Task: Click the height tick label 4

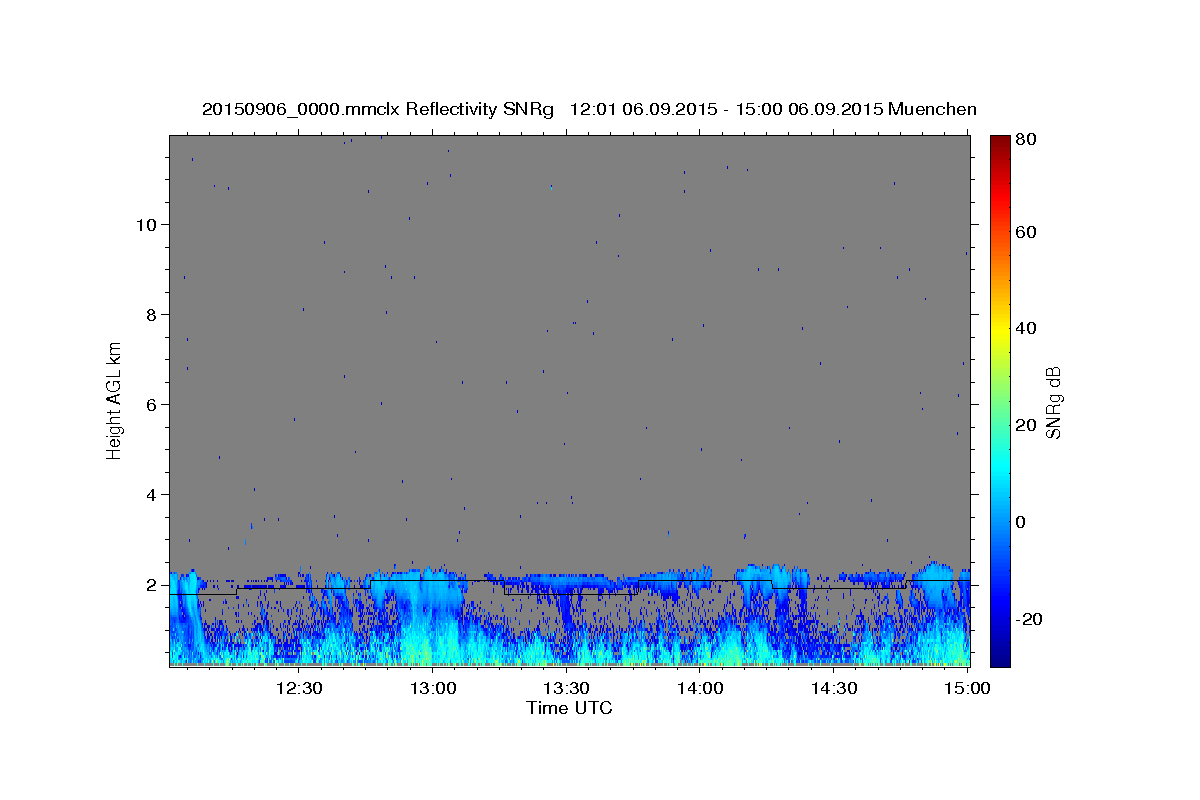Action: [151, 494]
